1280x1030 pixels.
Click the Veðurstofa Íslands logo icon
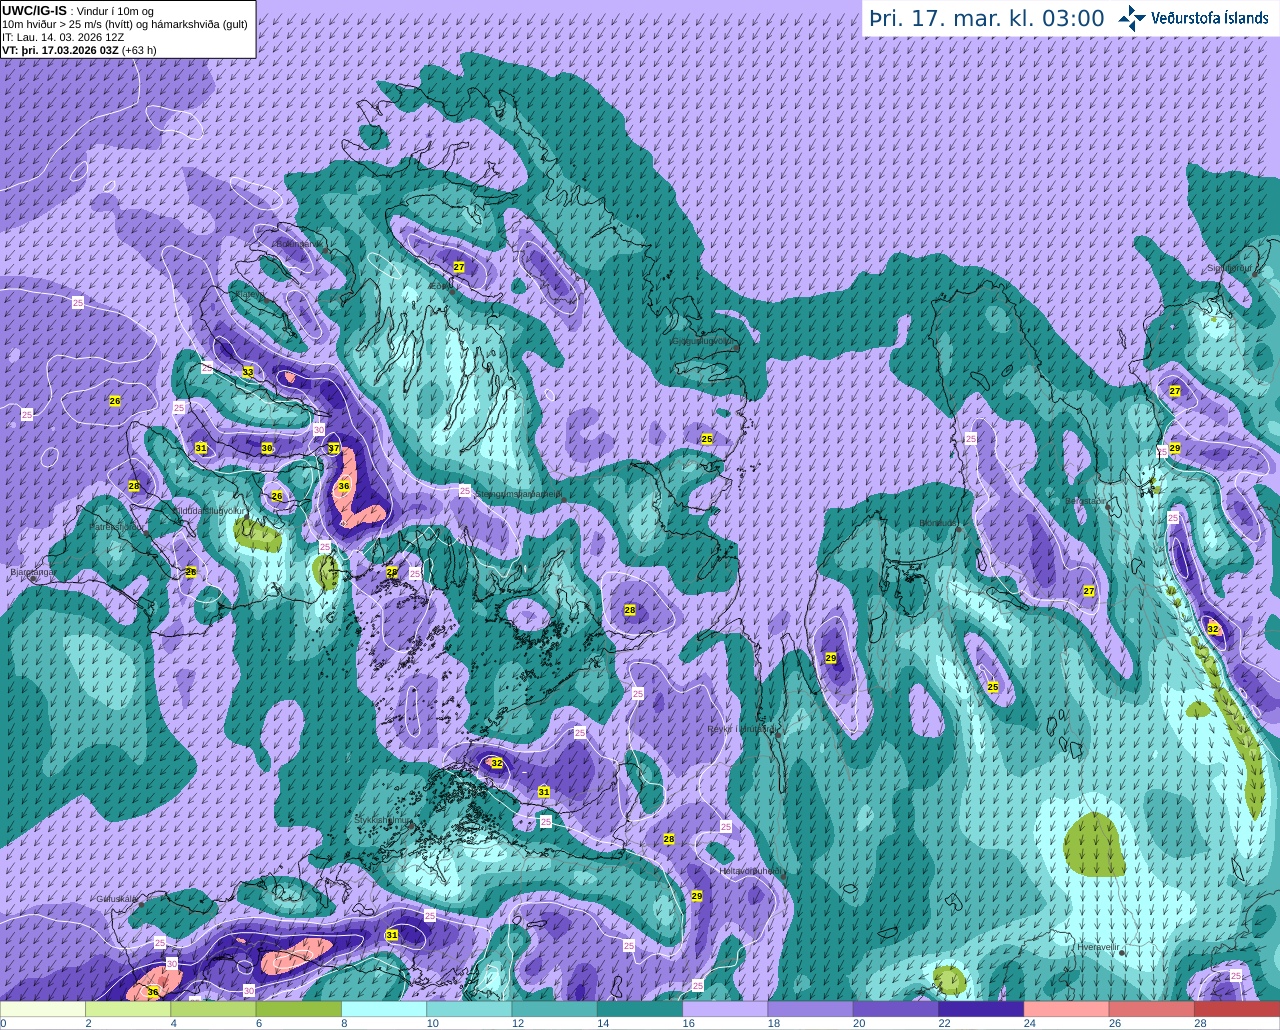(1132, 18)
